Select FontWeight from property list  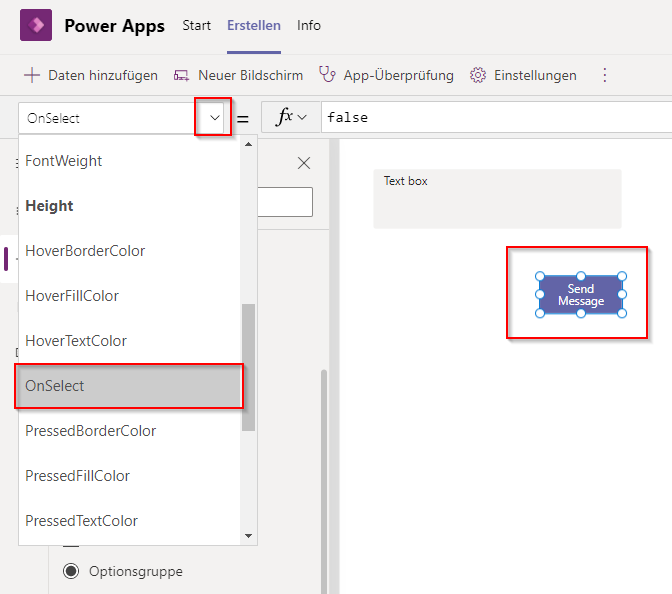pyautogui.click(x=129, y=161)
